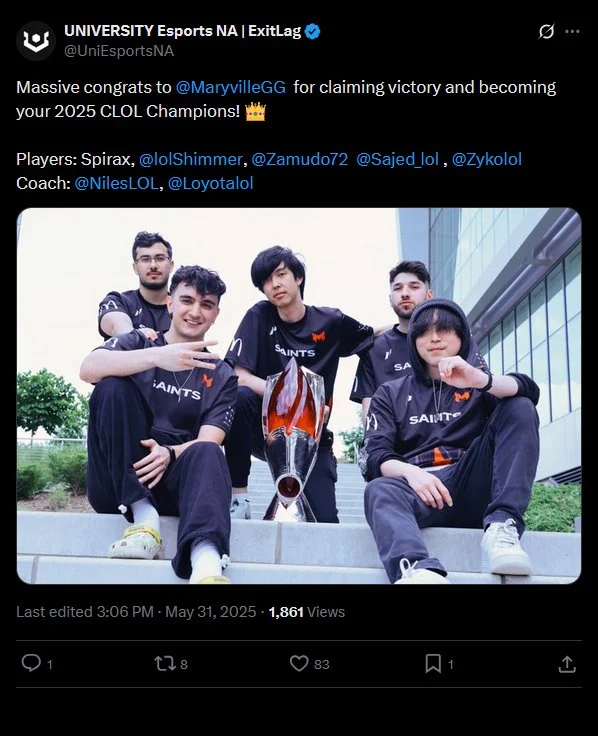This screenshot has width=598, height=736.
Task: Open @lolShimmer's profile link
Action: pyautogui.click(x=191, y=159)
